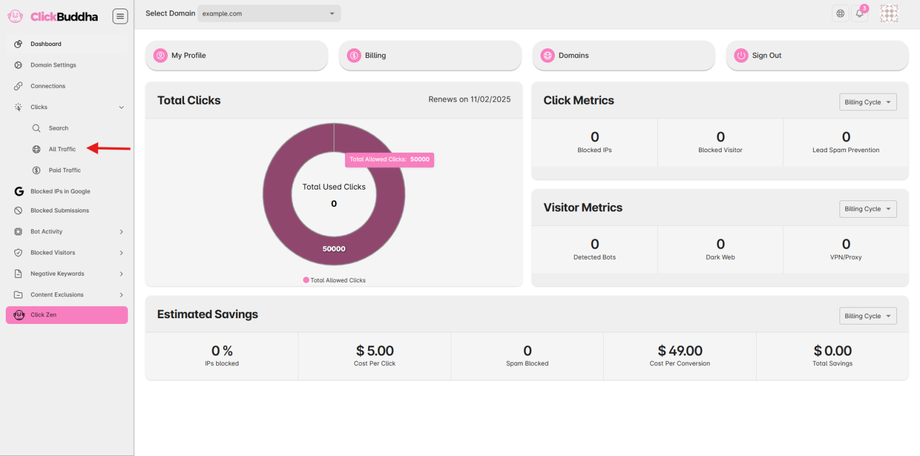
Task: Open the notifications bell
Action: pyautogui.click(x=859, y=14)
